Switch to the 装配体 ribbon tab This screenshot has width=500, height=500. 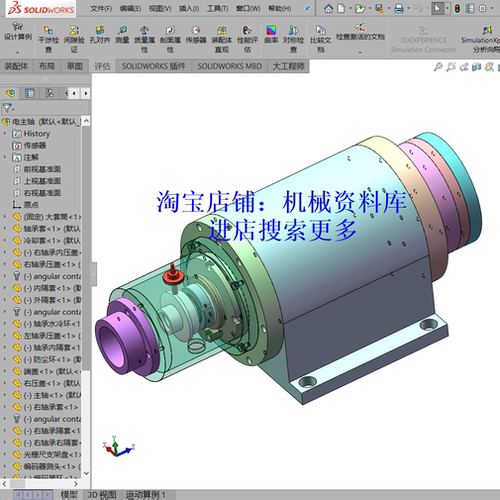point(16,66)
